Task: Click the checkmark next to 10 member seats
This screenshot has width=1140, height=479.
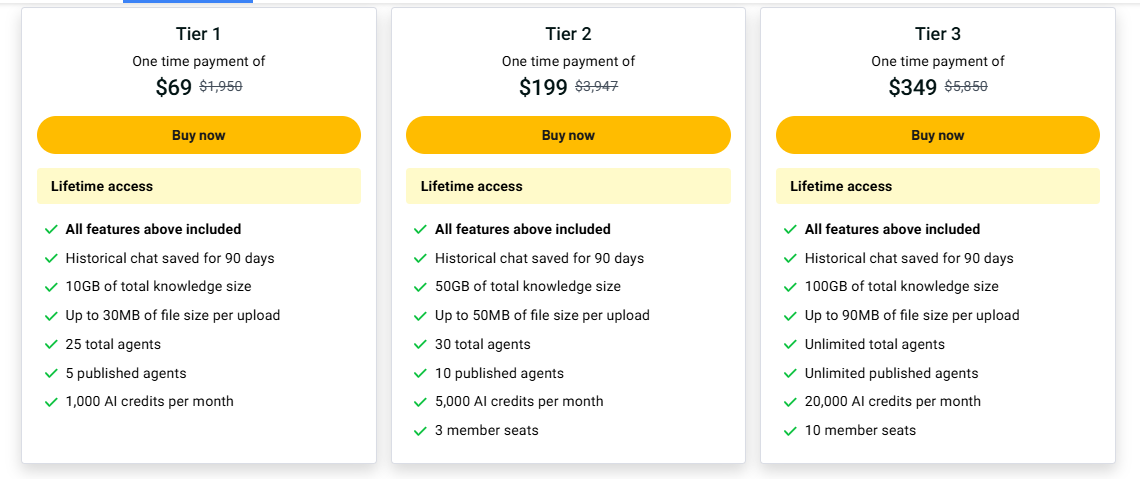Action: click(790, 431)
